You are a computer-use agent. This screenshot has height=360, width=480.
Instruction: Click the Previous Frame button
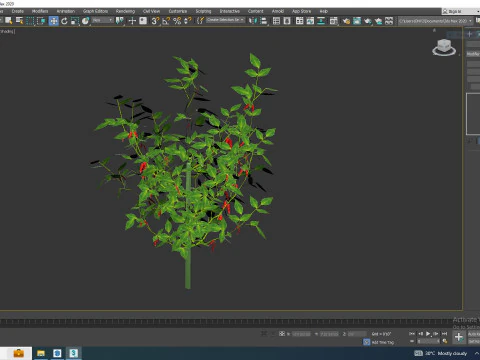coord(420,334)
